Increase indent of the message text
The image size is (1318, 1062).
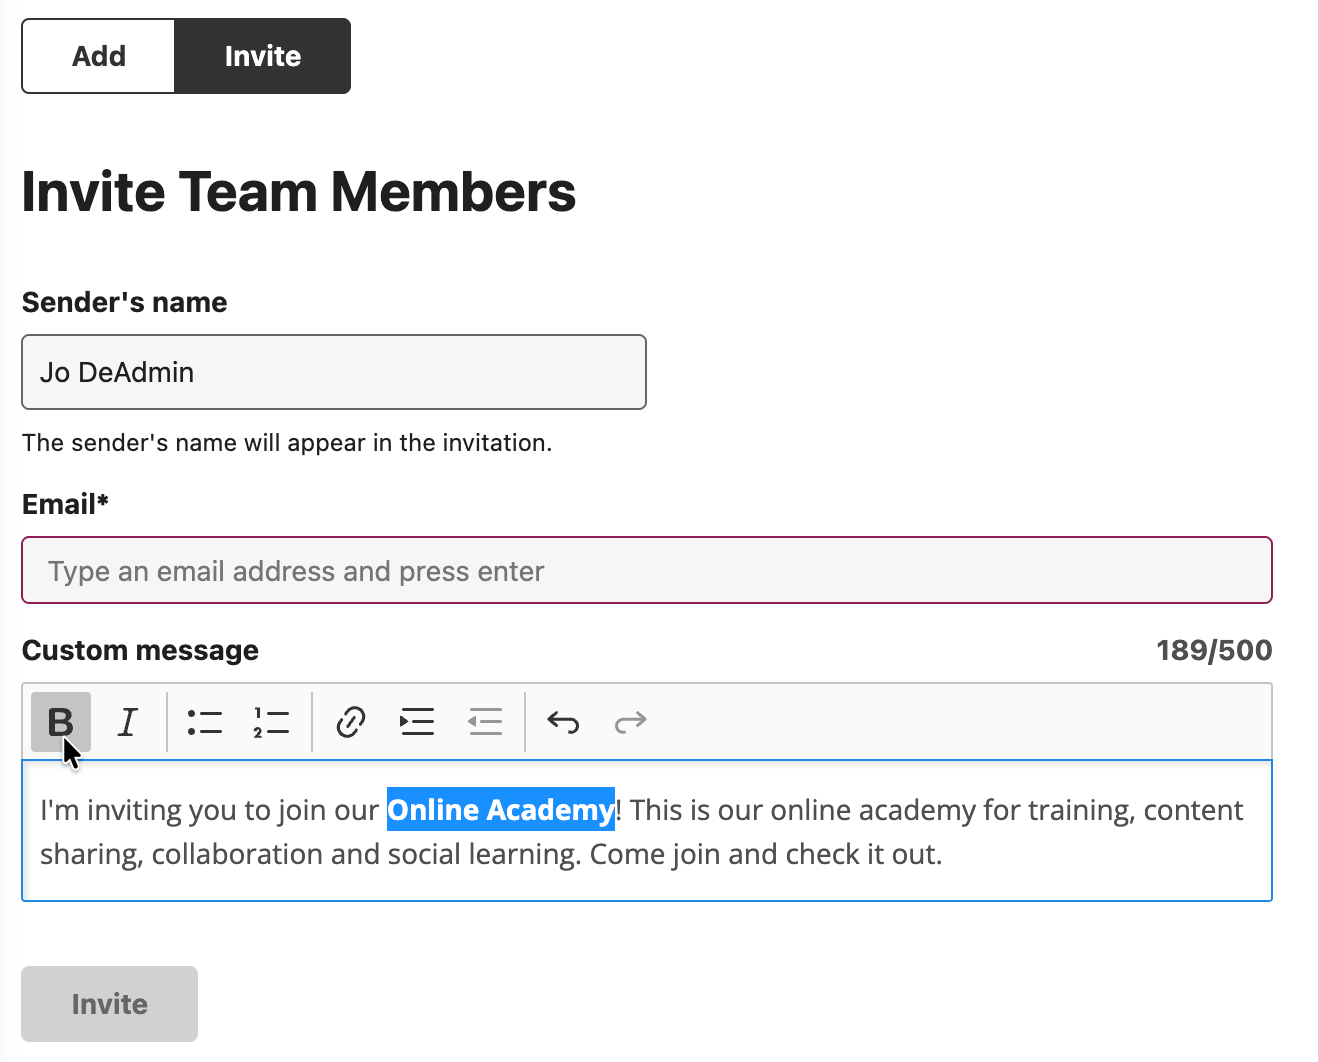pos(417,721)
